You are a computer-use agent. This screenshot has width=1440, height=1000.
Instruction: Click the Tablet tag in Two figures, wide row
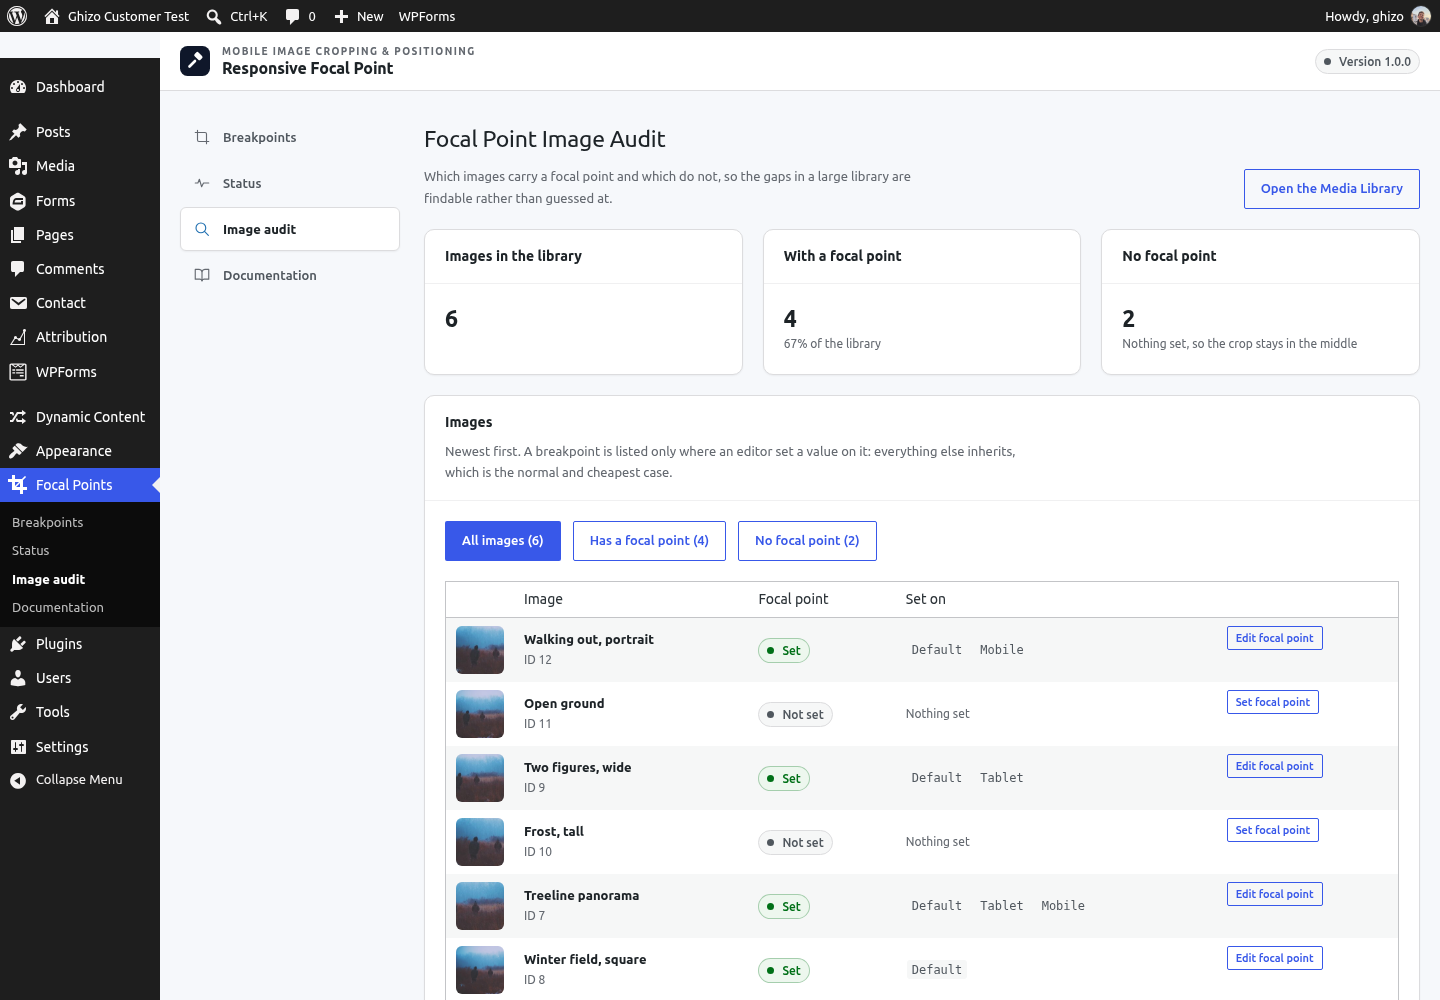1002,778
